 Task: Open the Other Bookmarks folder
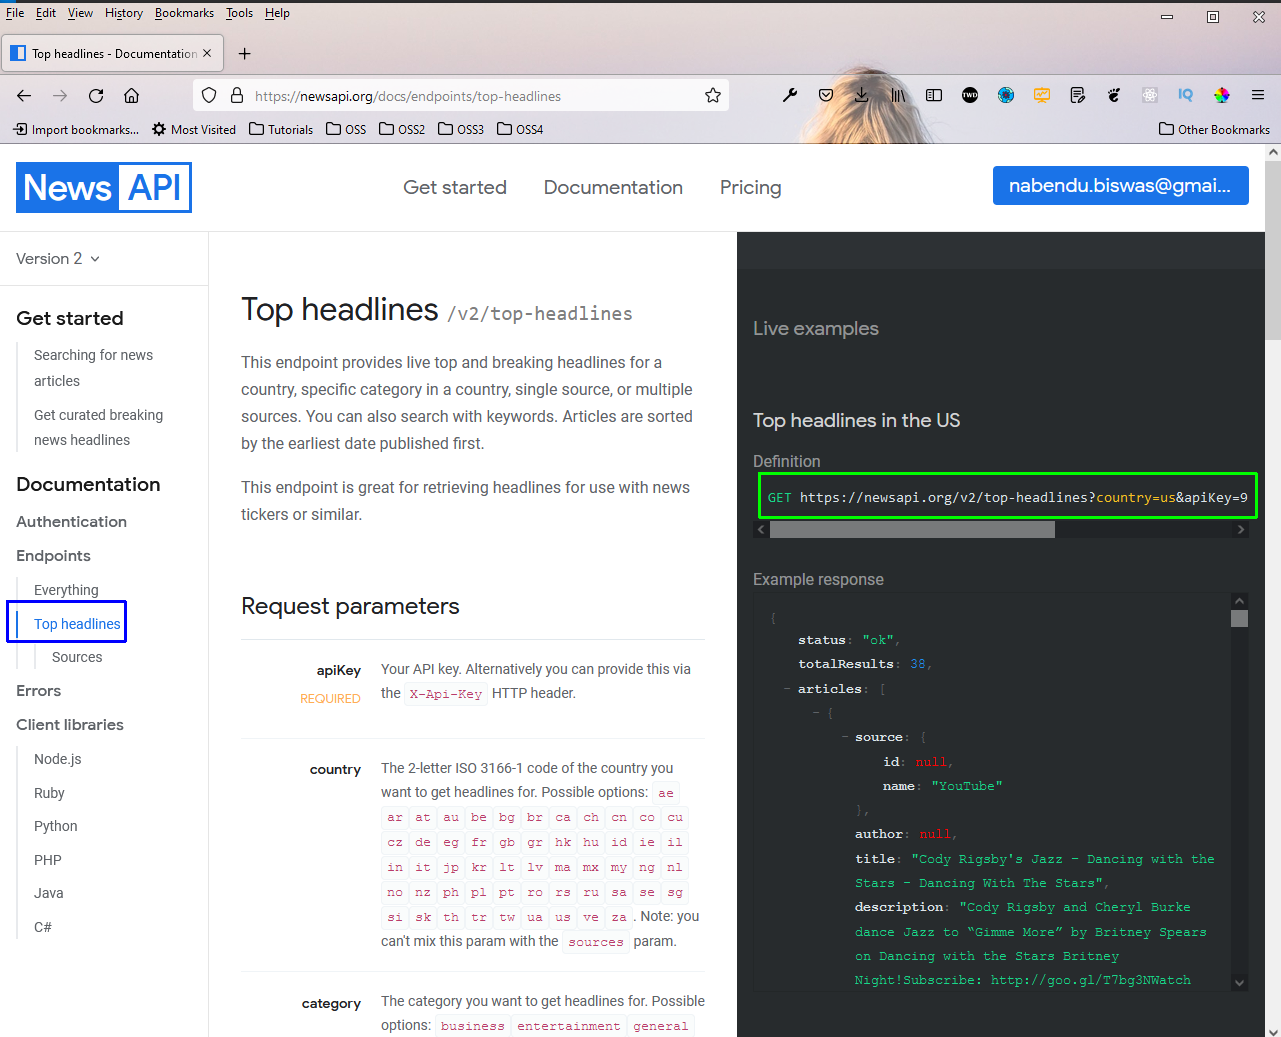point(1214,129)
